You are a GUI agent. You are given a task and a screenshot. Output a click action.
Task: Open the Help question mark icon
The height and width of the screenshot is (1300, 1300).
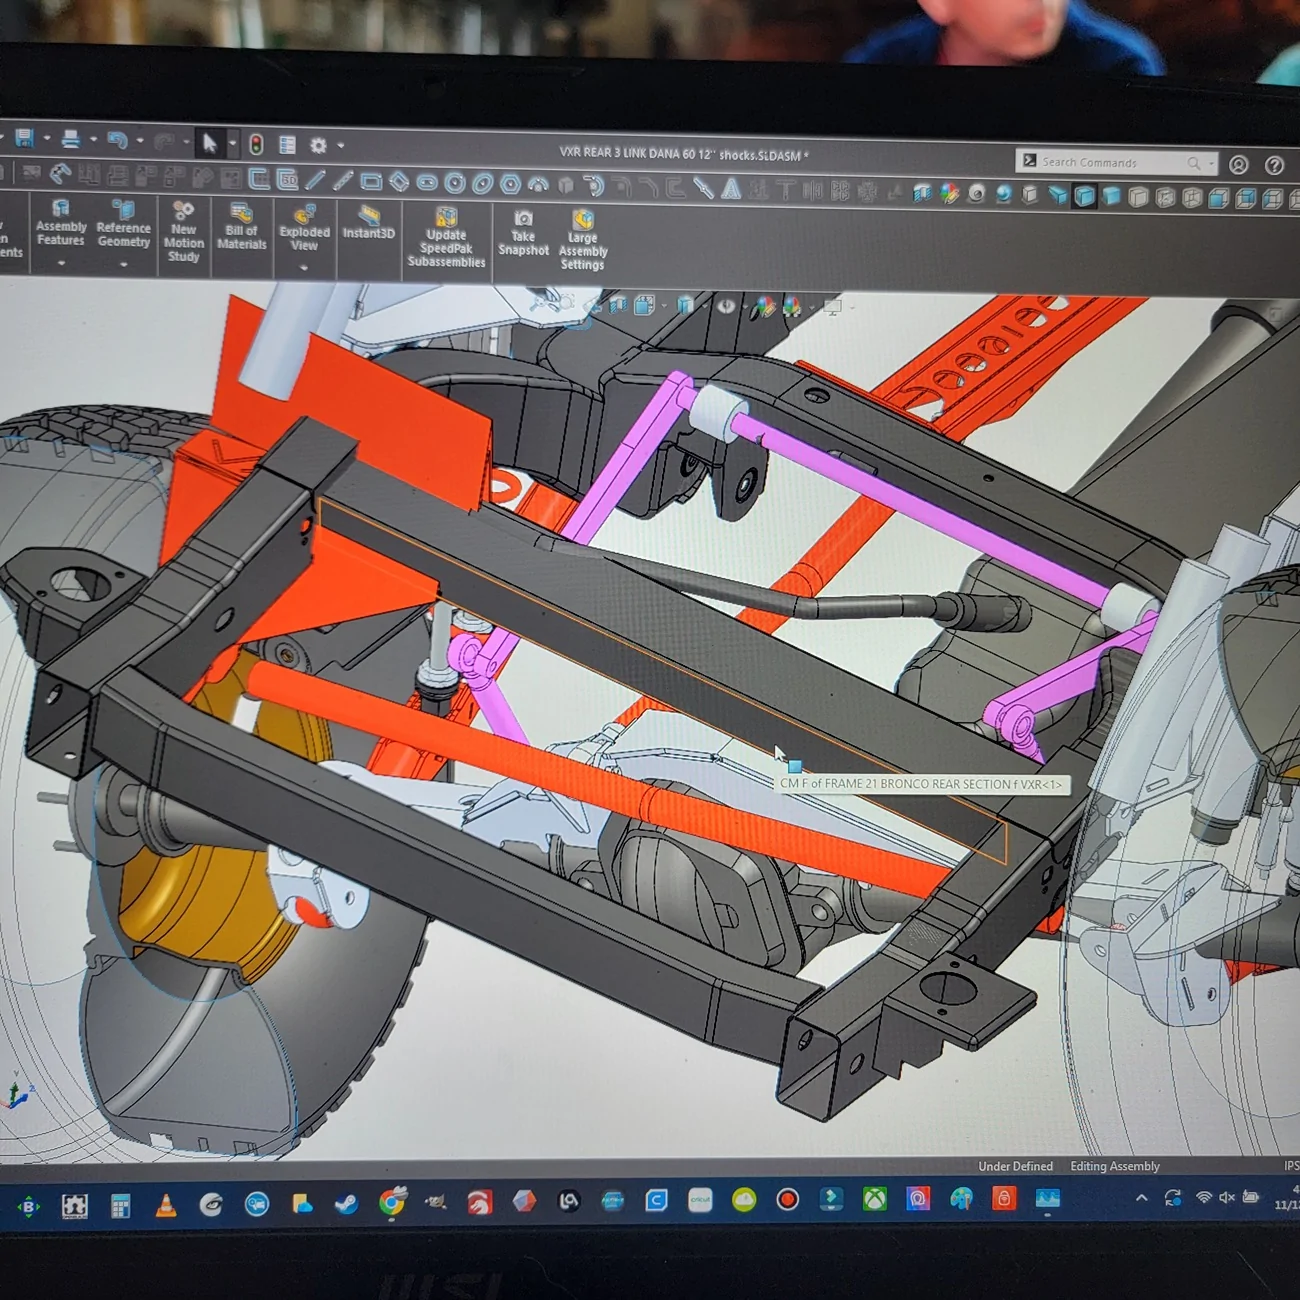tap(1274, 165)
